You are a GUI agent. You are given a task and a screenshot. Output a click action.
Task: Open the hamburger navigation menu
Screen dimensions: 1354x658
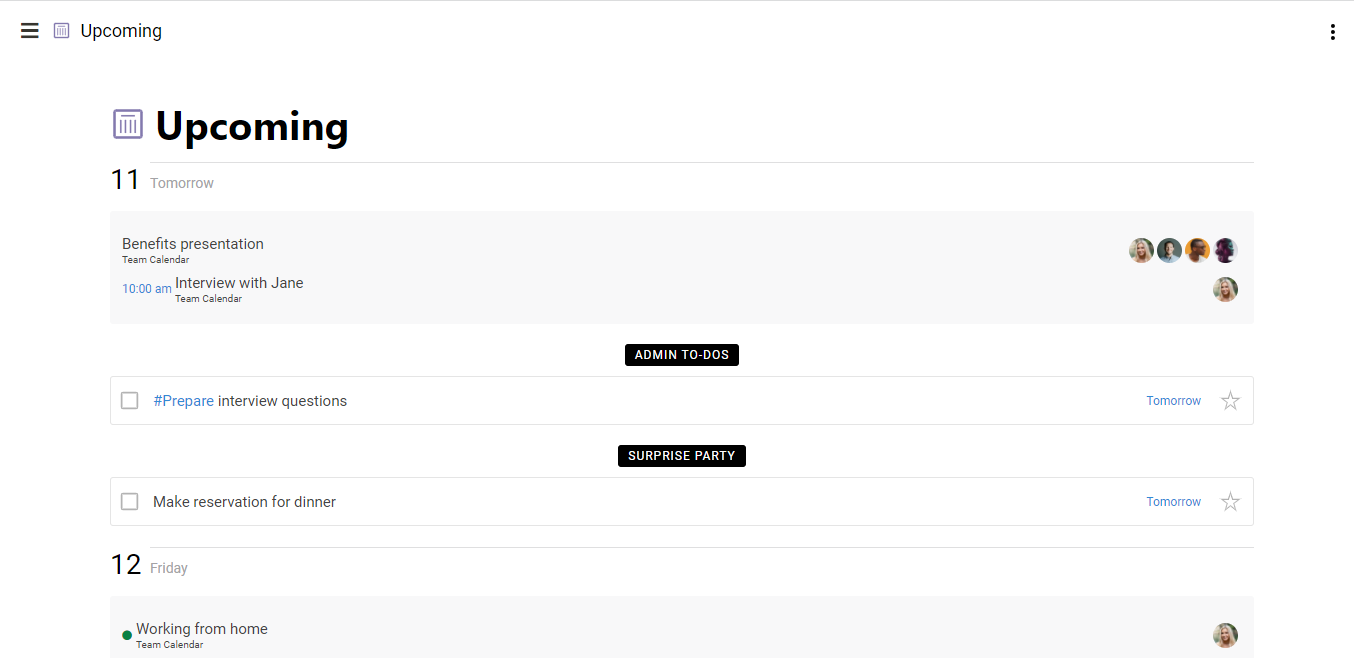click(x=30, y=31)
